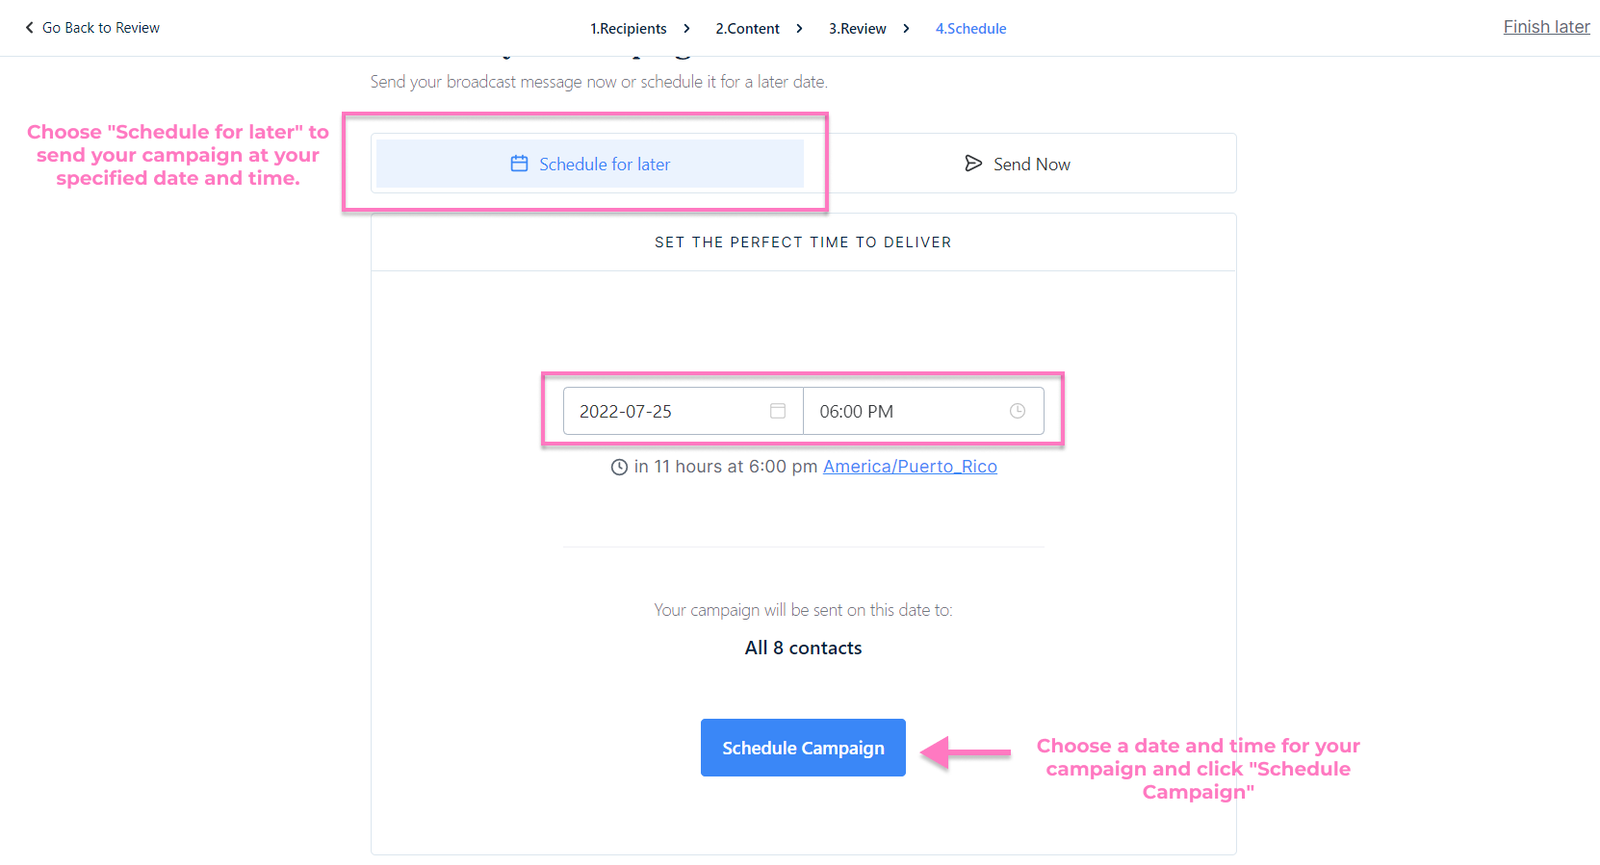The height and width of the screenshot is (865, 1600).
Task: Select the Schedule for later option
Action: [590, 164]
